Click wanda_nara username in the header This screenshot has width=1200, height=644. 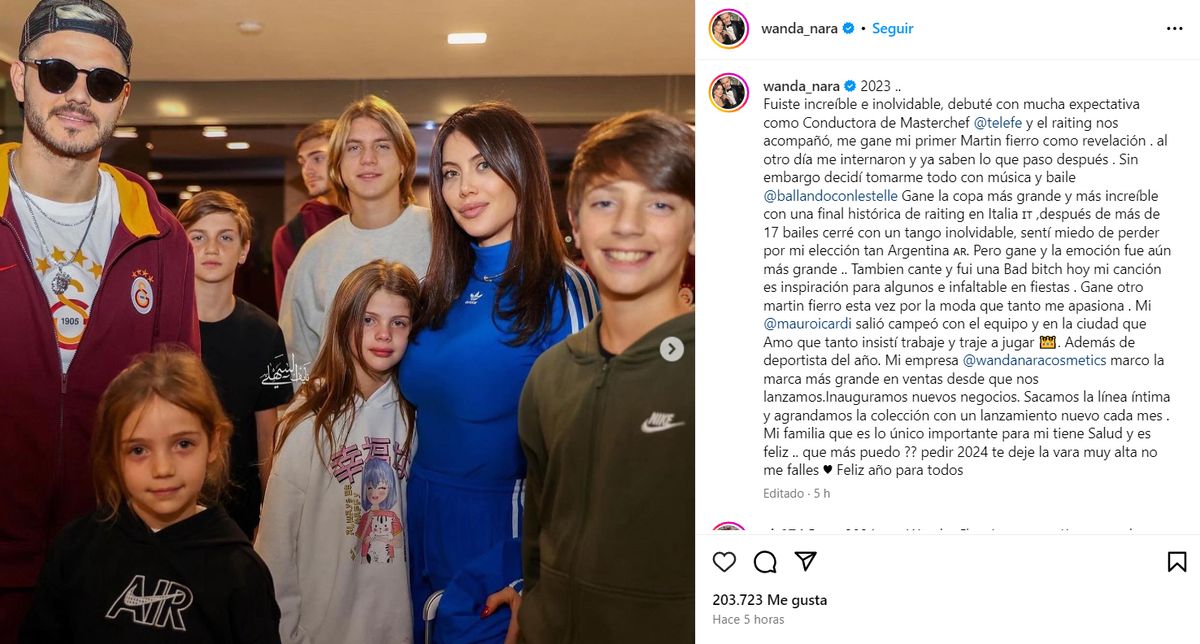click(x=800, y=29)
